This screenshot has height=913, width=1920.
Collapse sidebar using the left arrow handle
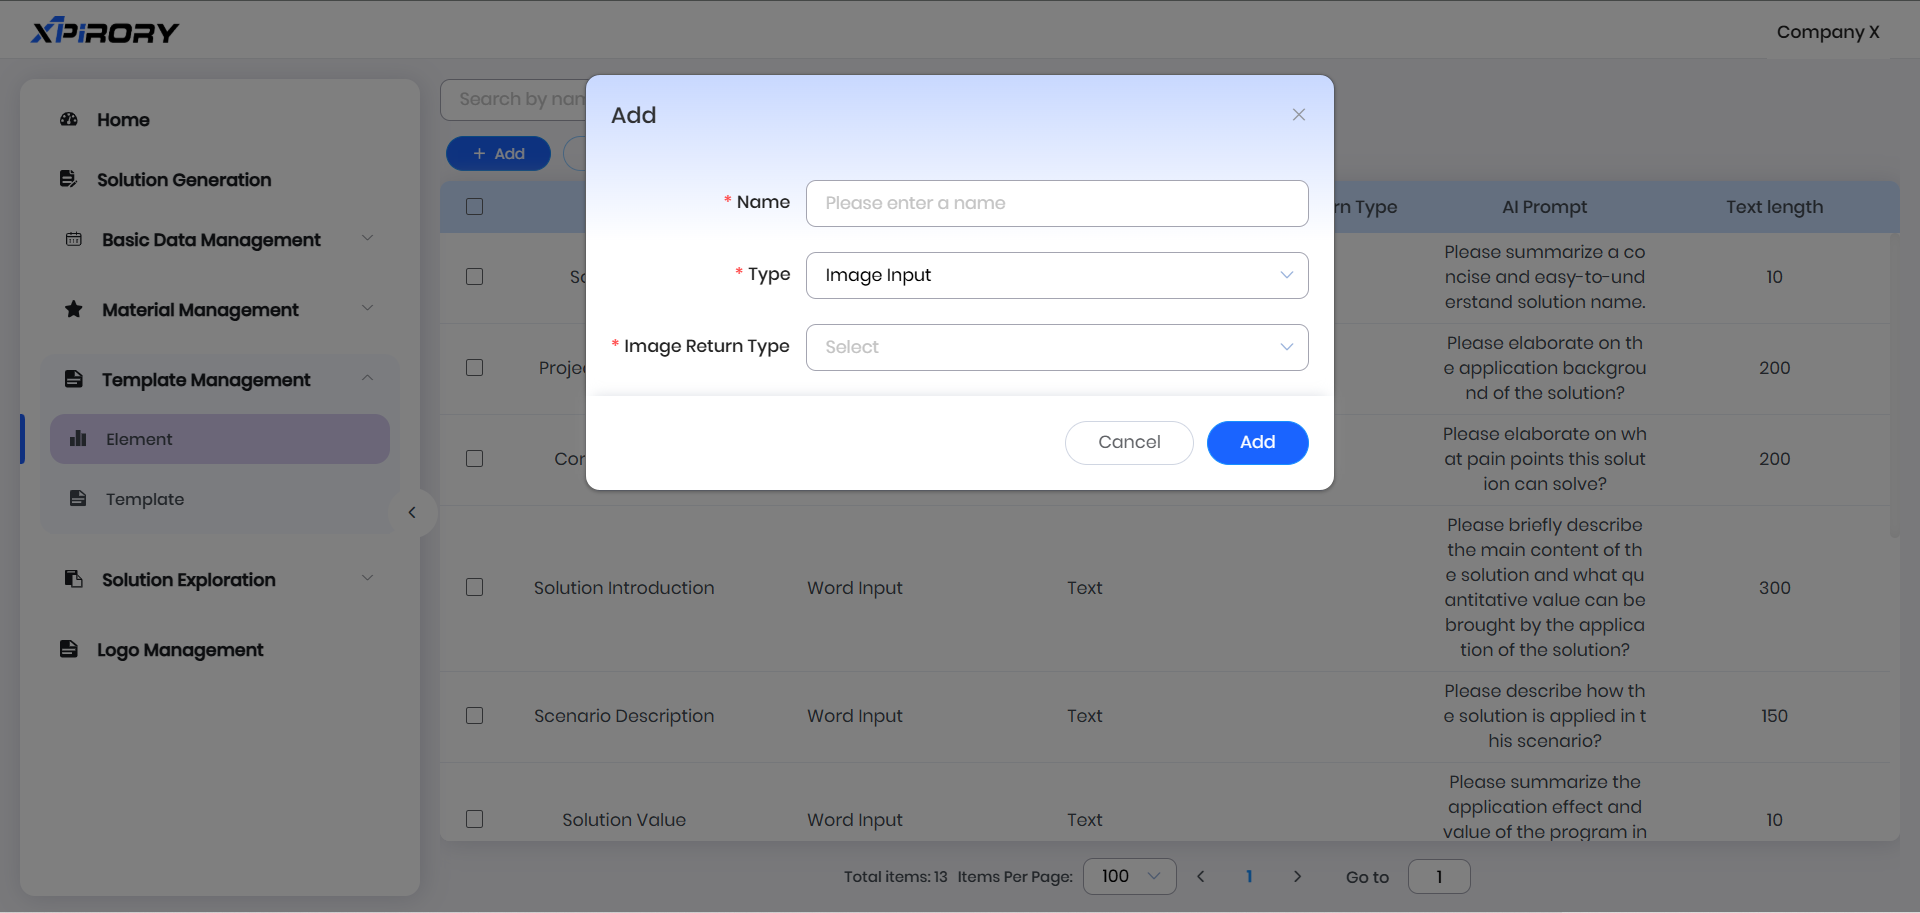[412, 513]
